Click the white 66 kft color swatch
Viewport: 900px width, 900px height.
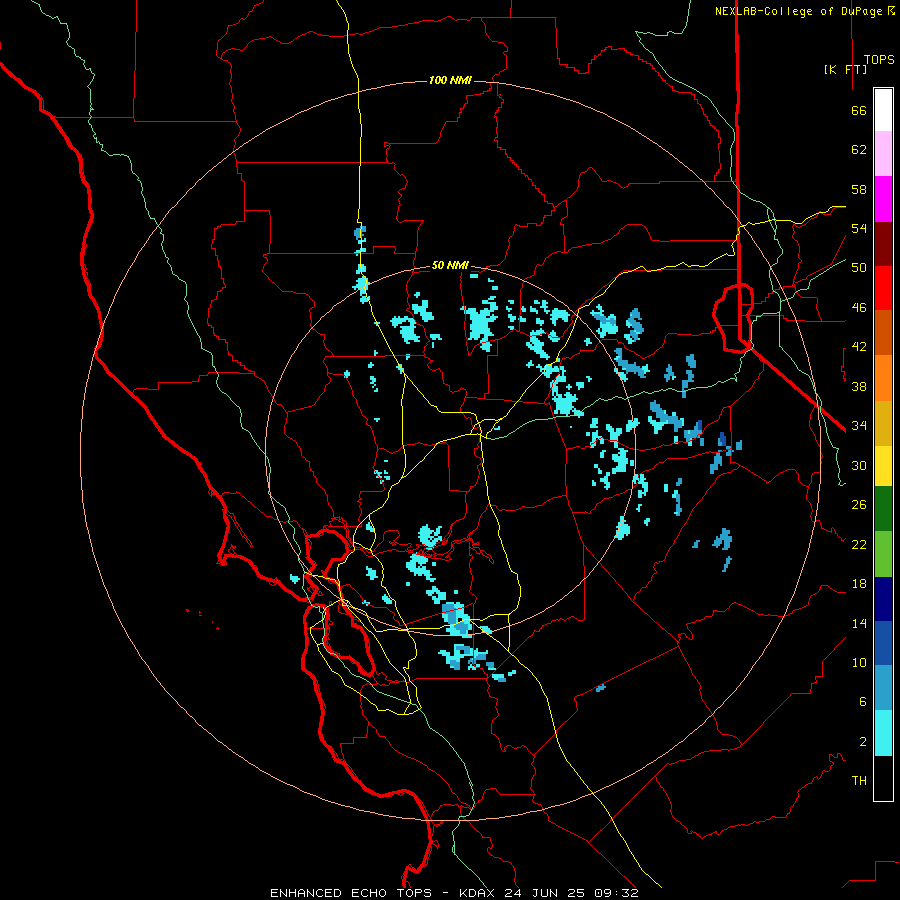[x=883, y=110]
